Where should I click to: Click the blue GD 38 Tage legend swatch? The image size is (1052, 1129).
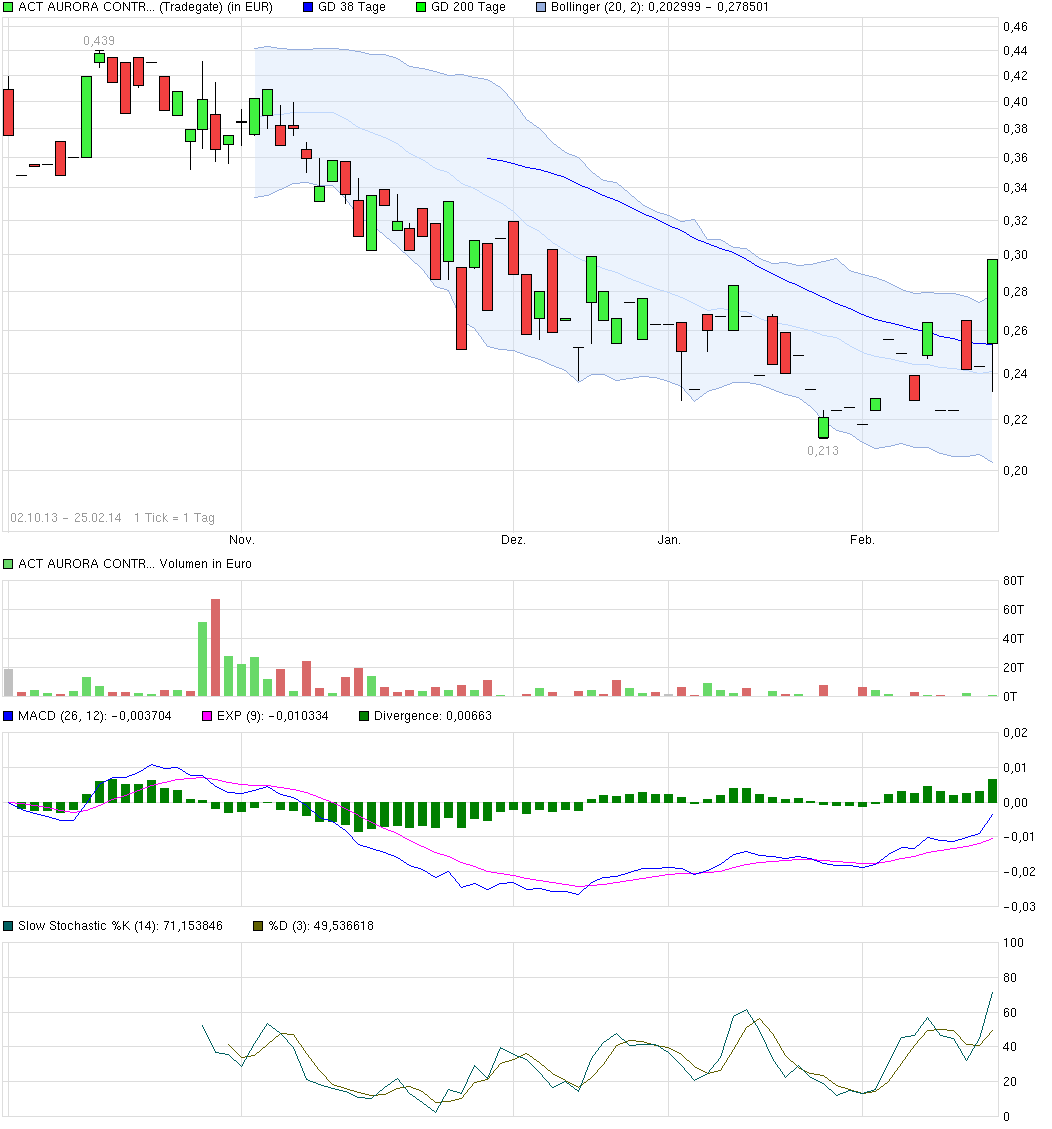(308, 7)
